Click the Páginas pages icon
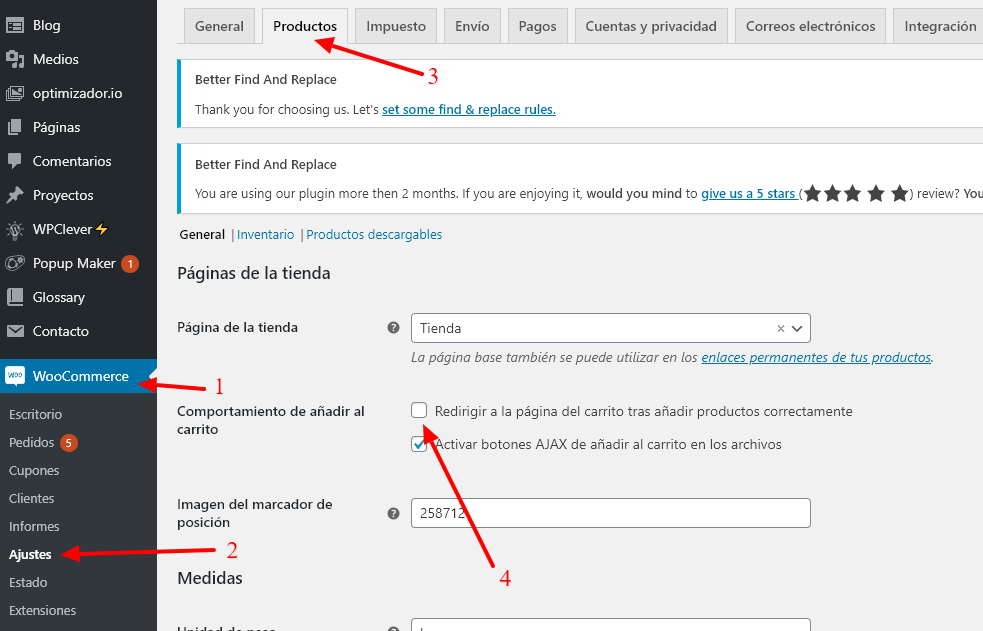Viewport: 983px width, 631px height. coord(14,127)
